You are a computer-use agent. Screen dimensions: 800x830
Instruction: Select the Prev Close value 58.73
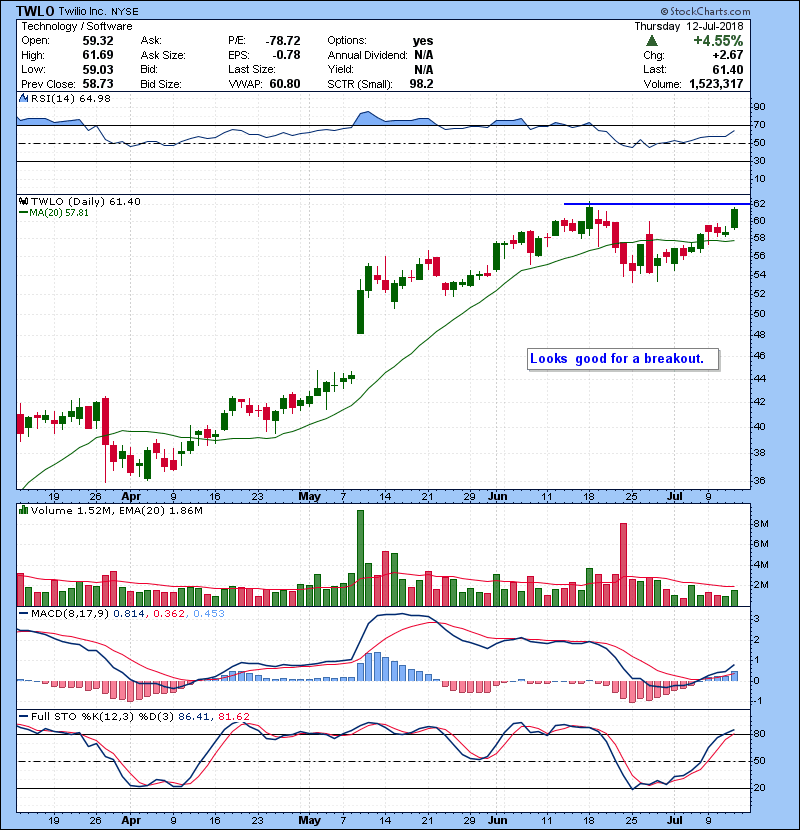(x=97, y=84)
